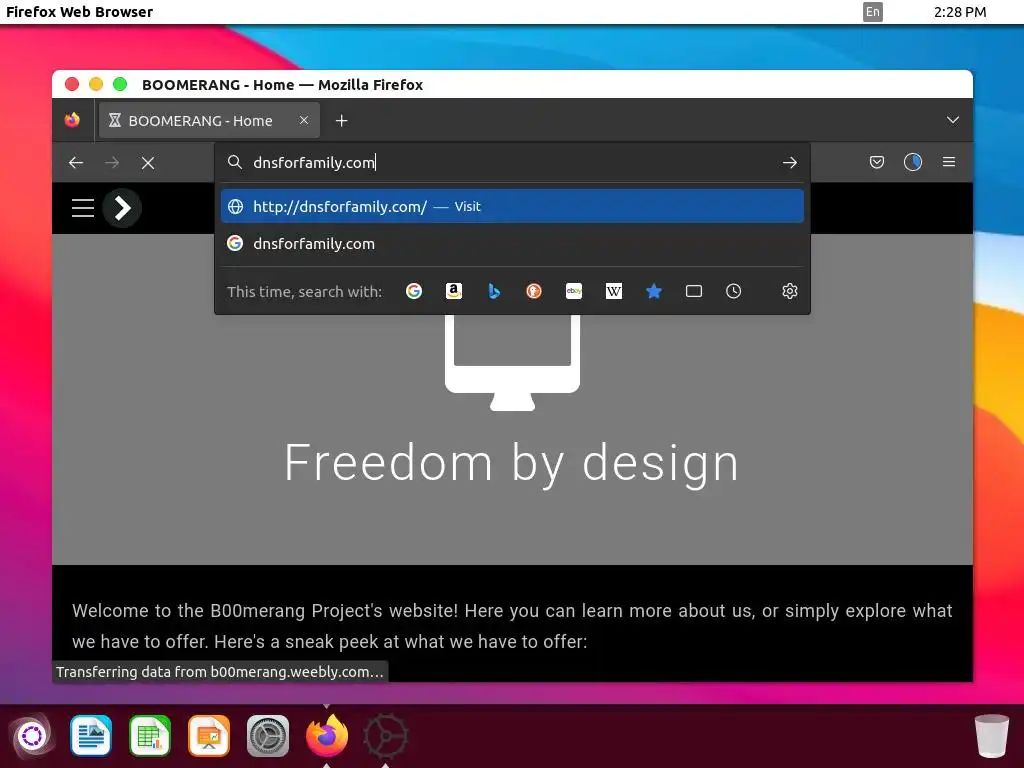The width and height of the screenshot is (1024, 768).
Task: Click the Welcome paragraph text
Action: (x=512, y=626)
